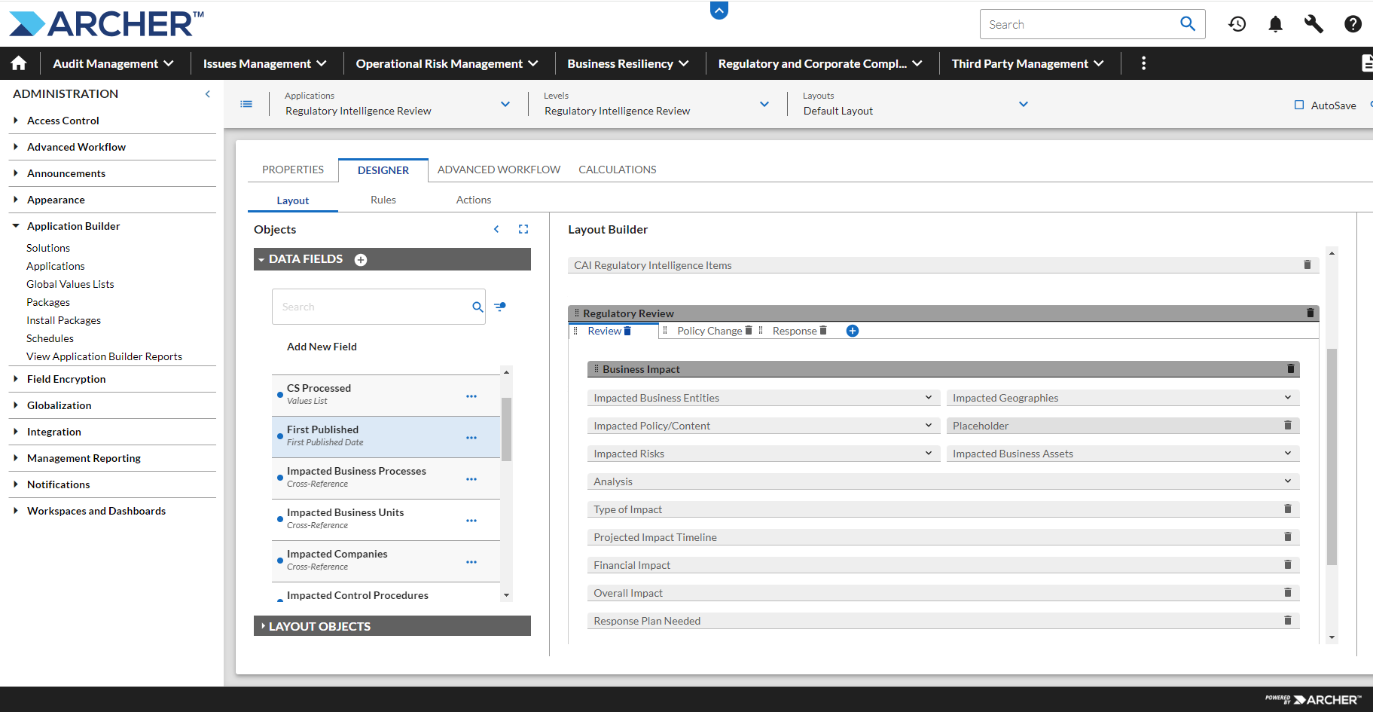The width and height of the screenshot is (1373, 712).
Task: Open the administration wrench icon
Action: [1313, 24]
